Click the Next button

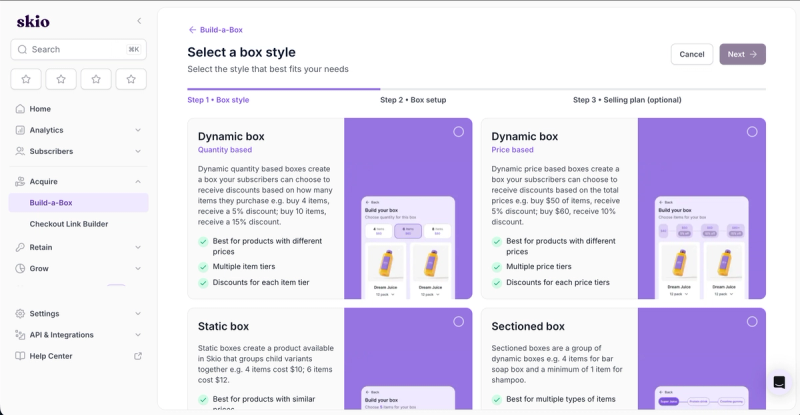[742, 54]
